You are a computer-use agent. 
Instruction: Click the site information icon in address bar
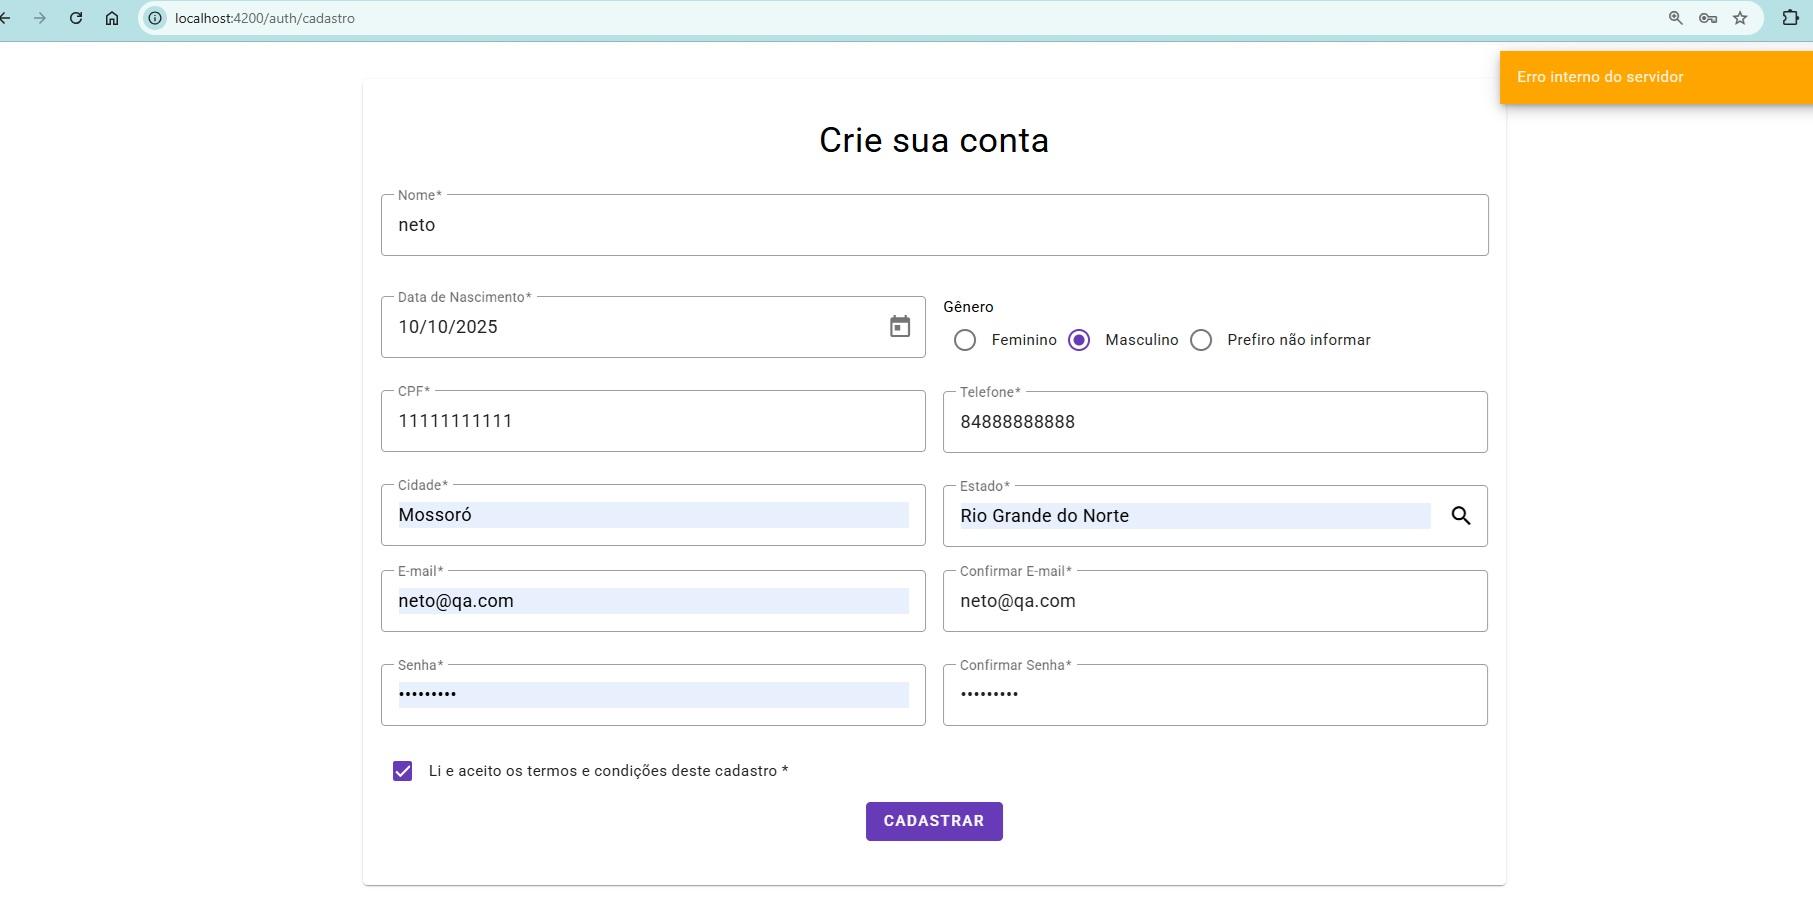(152, 17)
